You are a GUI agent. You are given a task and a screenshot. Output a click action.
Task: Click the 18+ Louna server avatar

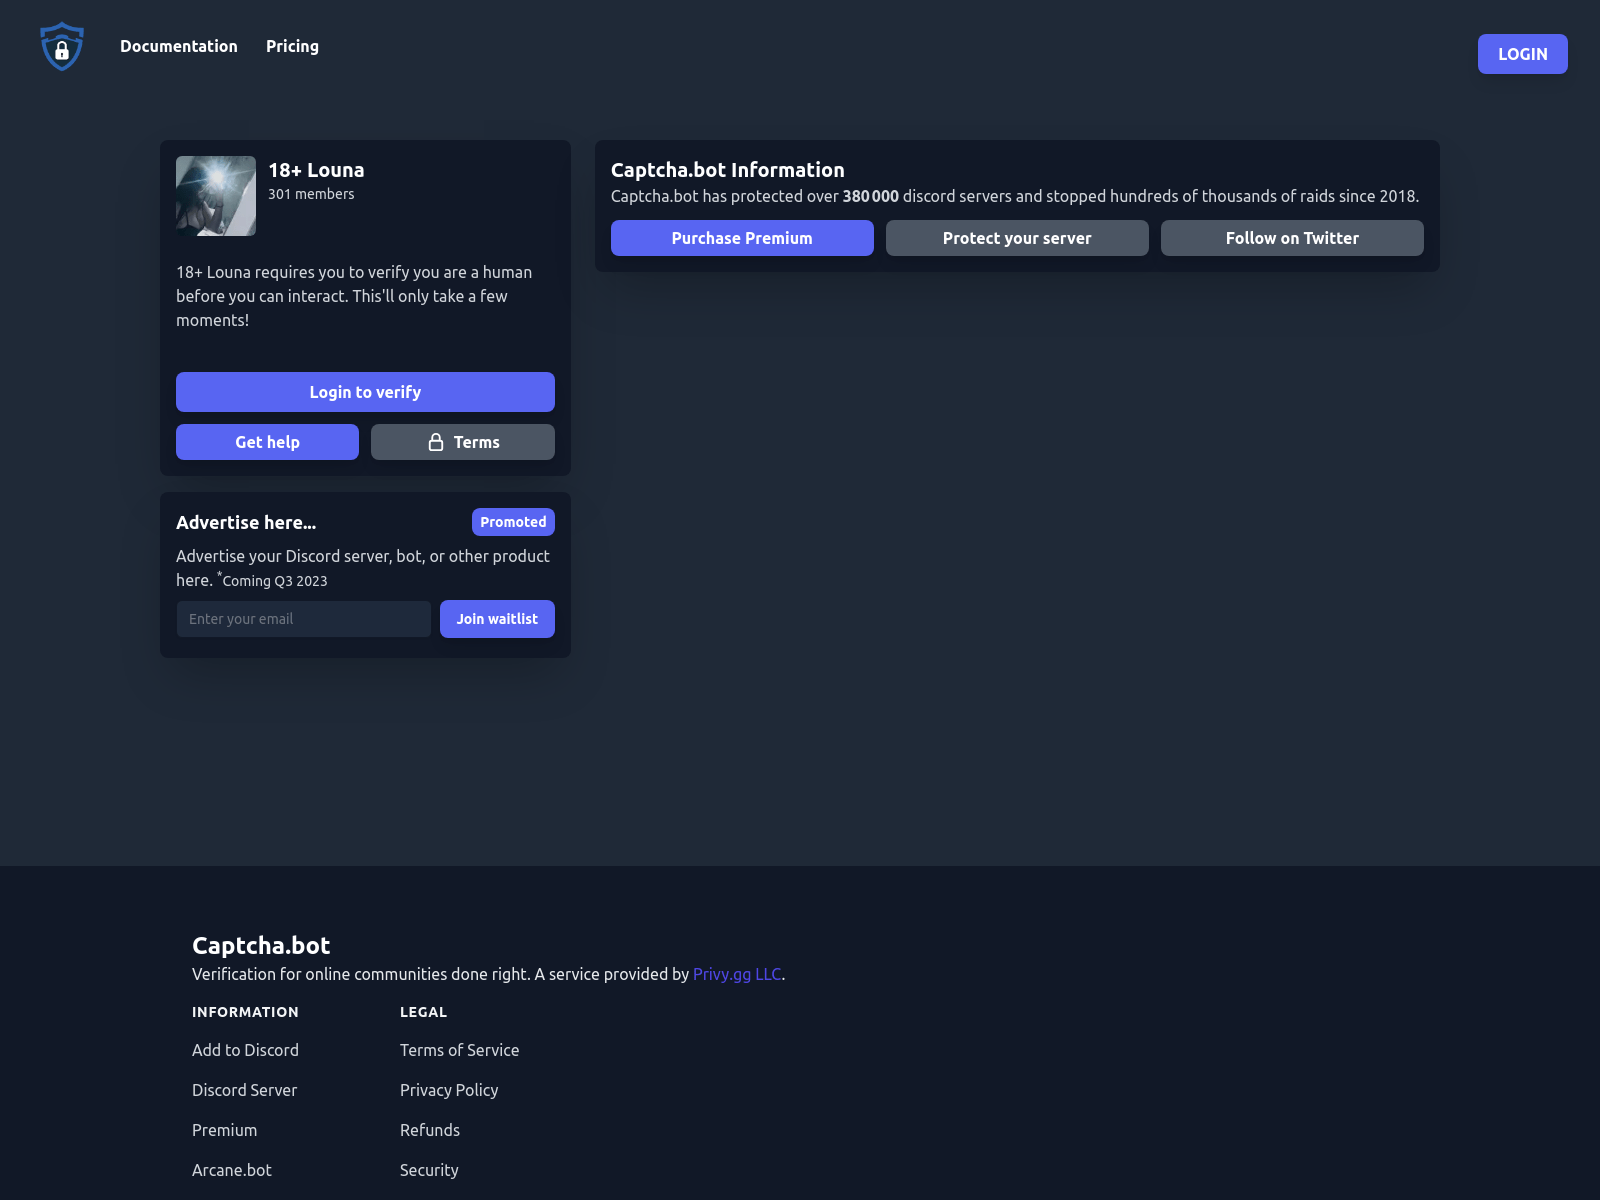(x=216, y=196)
